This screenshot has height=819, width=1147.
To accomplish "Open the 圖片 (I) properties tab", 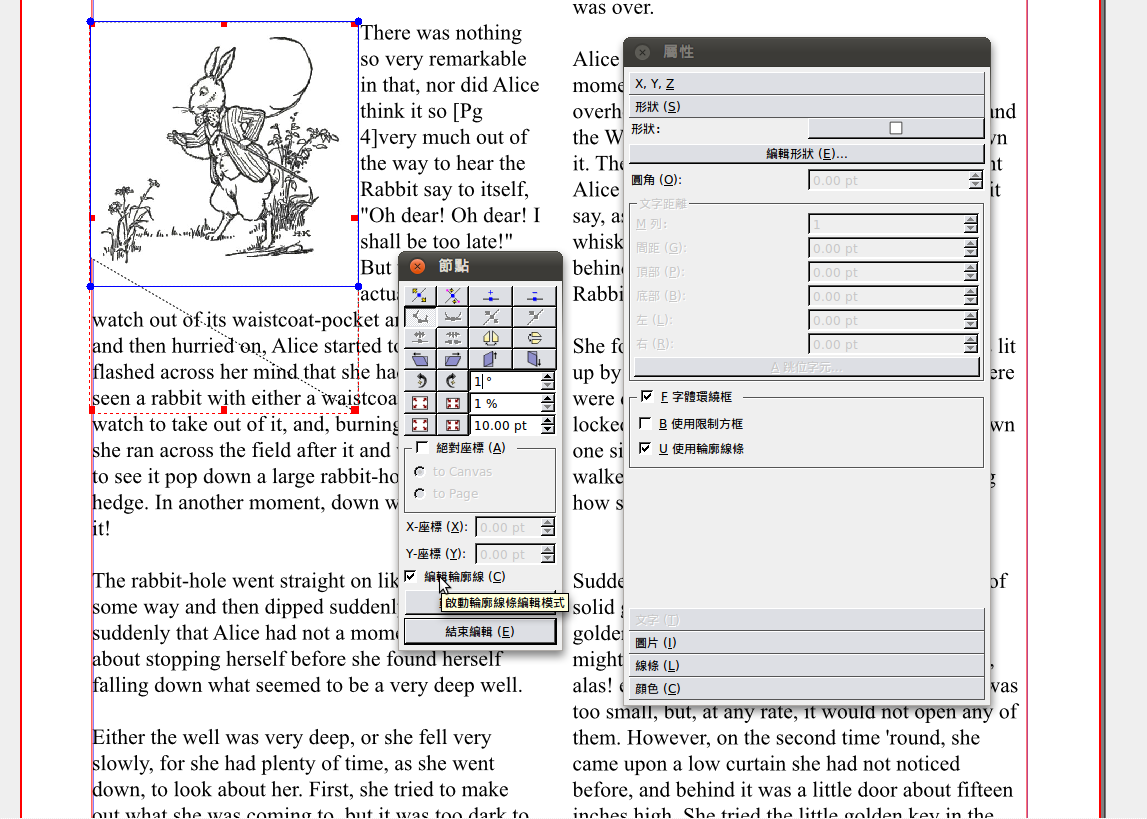I will click(x=806, y=643).
